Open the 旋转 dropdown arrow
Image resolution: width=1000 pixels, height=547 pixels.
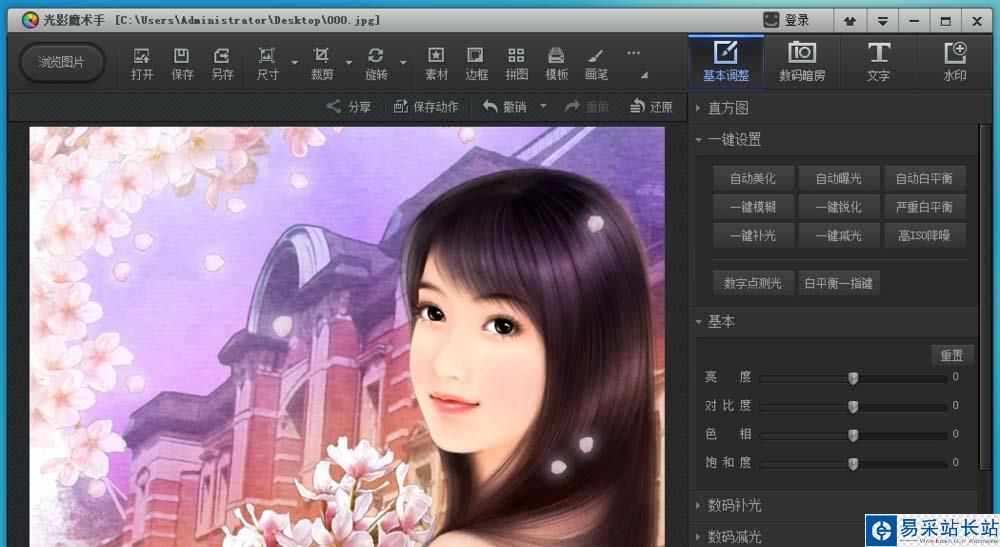point(404,62)
